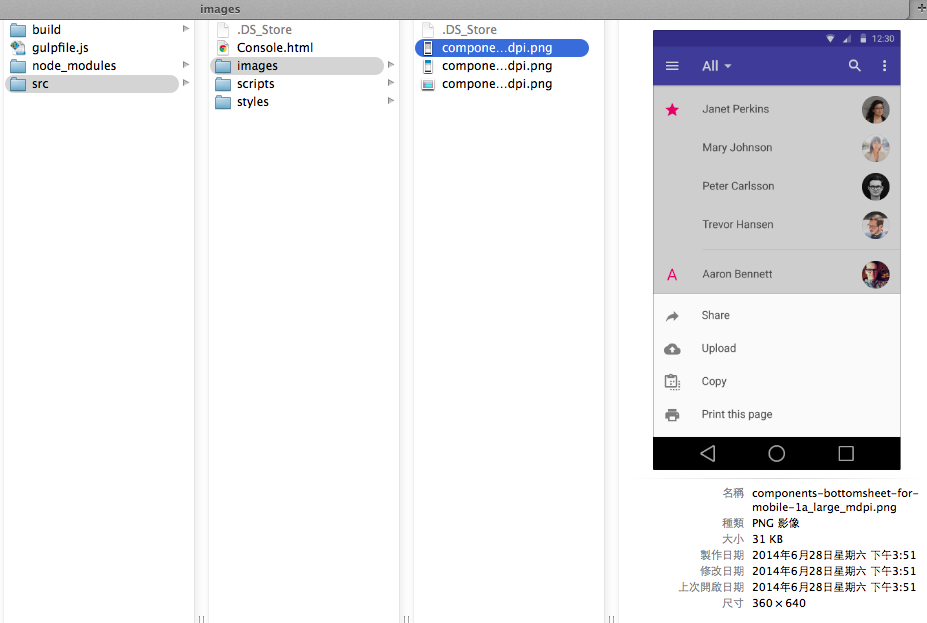Click the Share item in the bottom sheet

coord(715,315)
